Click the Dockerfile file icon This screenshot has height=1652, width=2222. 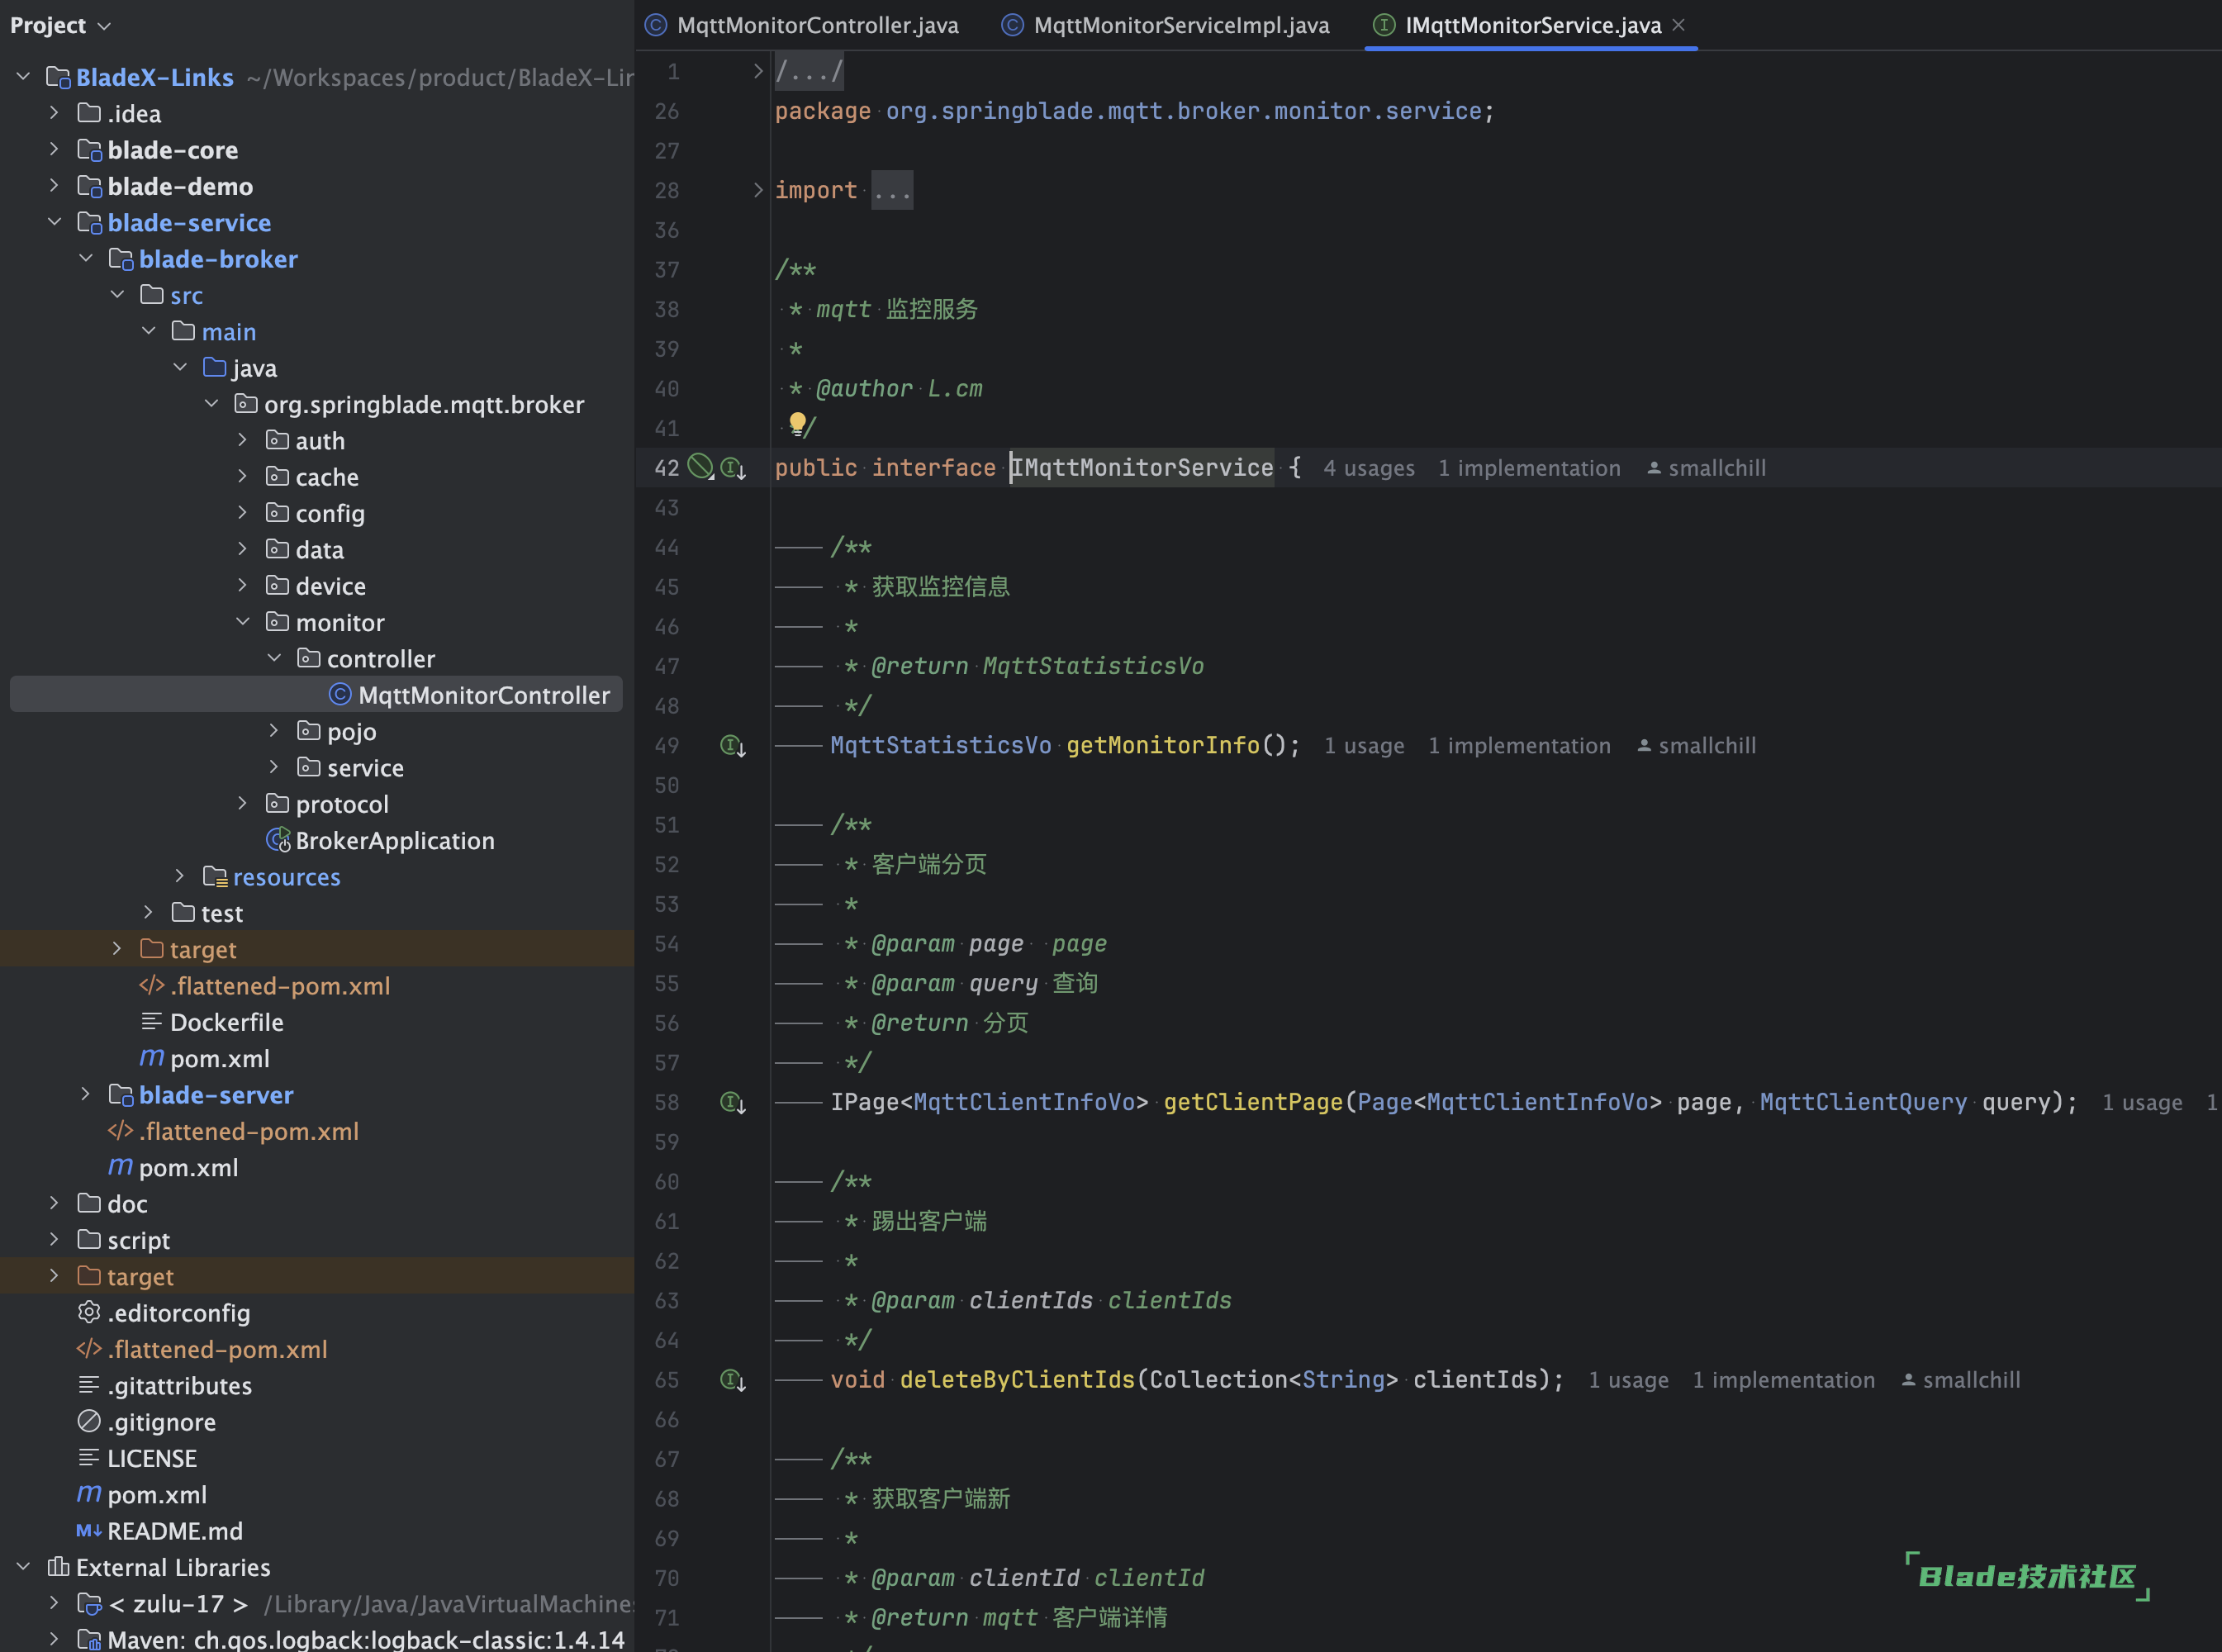coord(151,1022)
